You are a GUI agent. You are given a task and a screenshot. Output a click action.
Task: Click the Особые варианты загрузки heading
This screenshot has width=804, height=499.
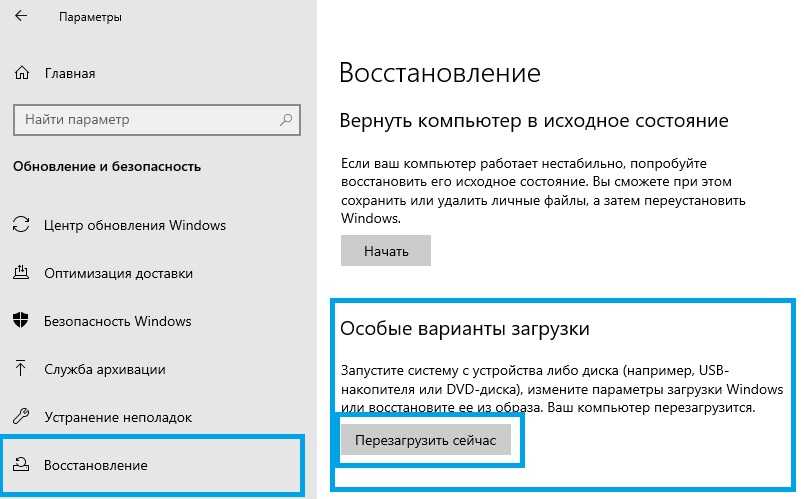pyautogui.click(x=465, y=328)
